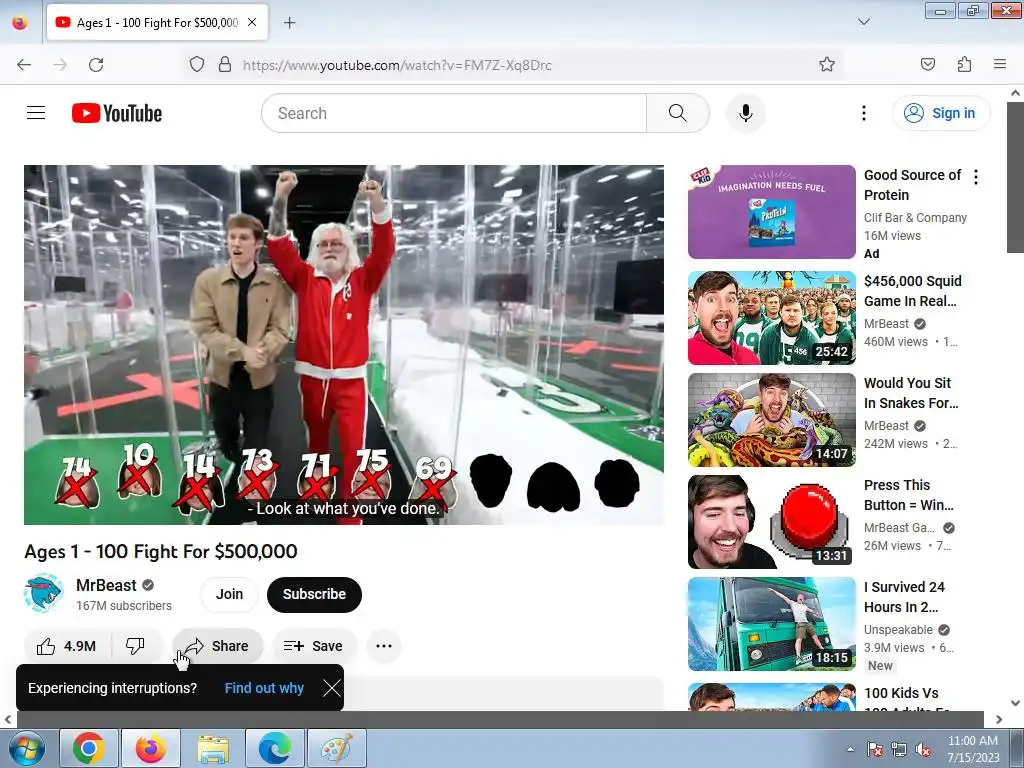The height and width of the screenshot is (768, 1024).
Task: View site security lock information
Action: 225,65
